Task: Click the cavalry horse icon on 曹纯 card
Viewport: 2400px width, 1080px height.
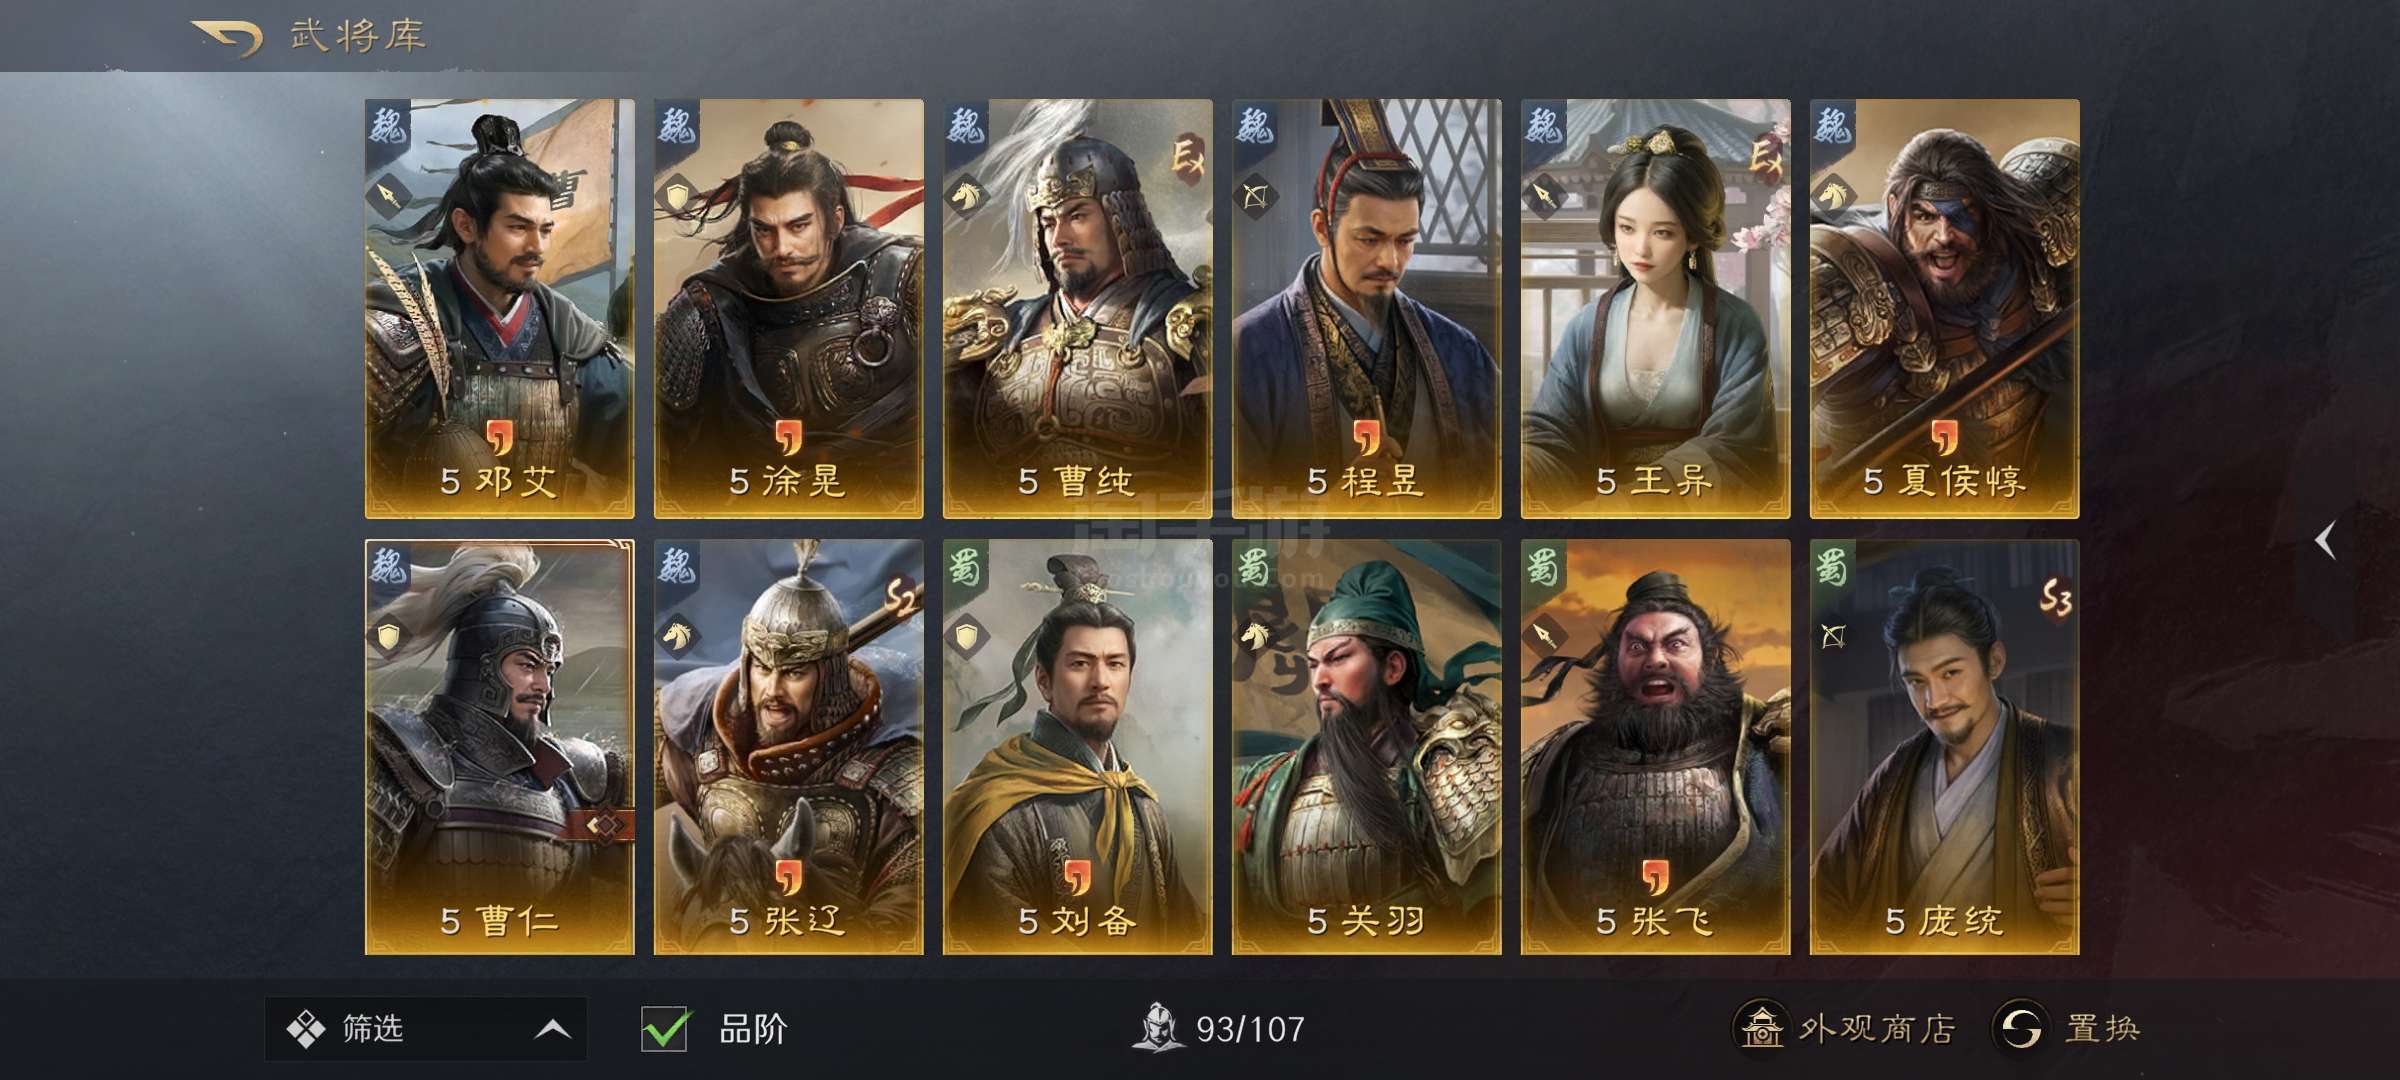Action: pos(967,195)
